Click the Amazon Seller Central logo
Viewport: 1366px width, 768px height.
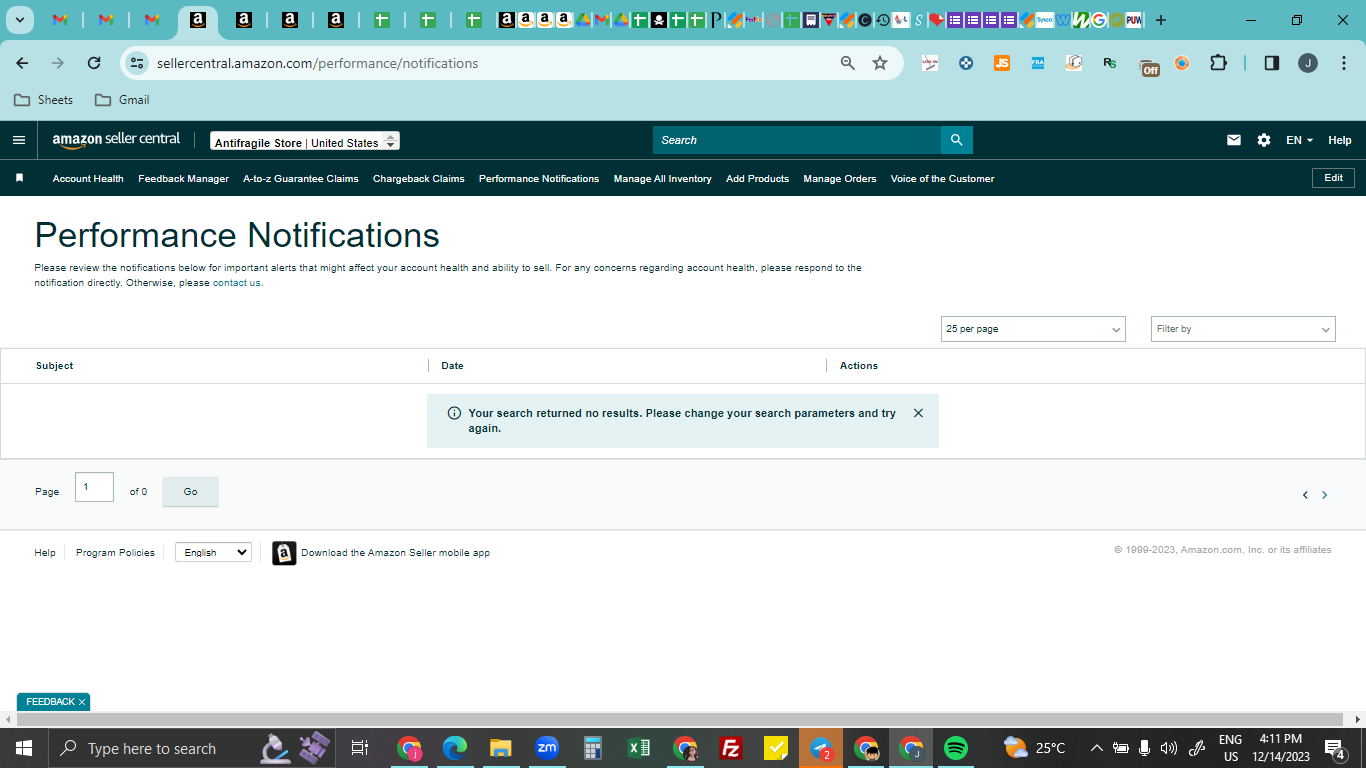(116, 140)
